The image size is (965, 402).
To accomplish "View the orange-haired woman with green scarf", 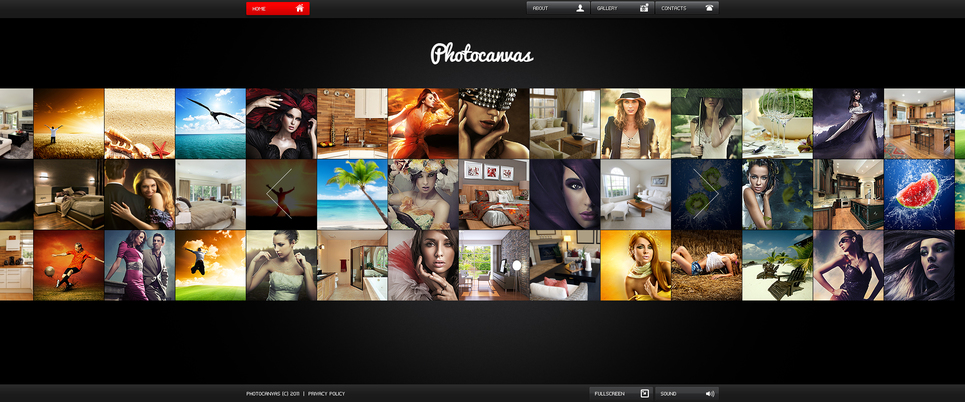I will tap(636, 265).
